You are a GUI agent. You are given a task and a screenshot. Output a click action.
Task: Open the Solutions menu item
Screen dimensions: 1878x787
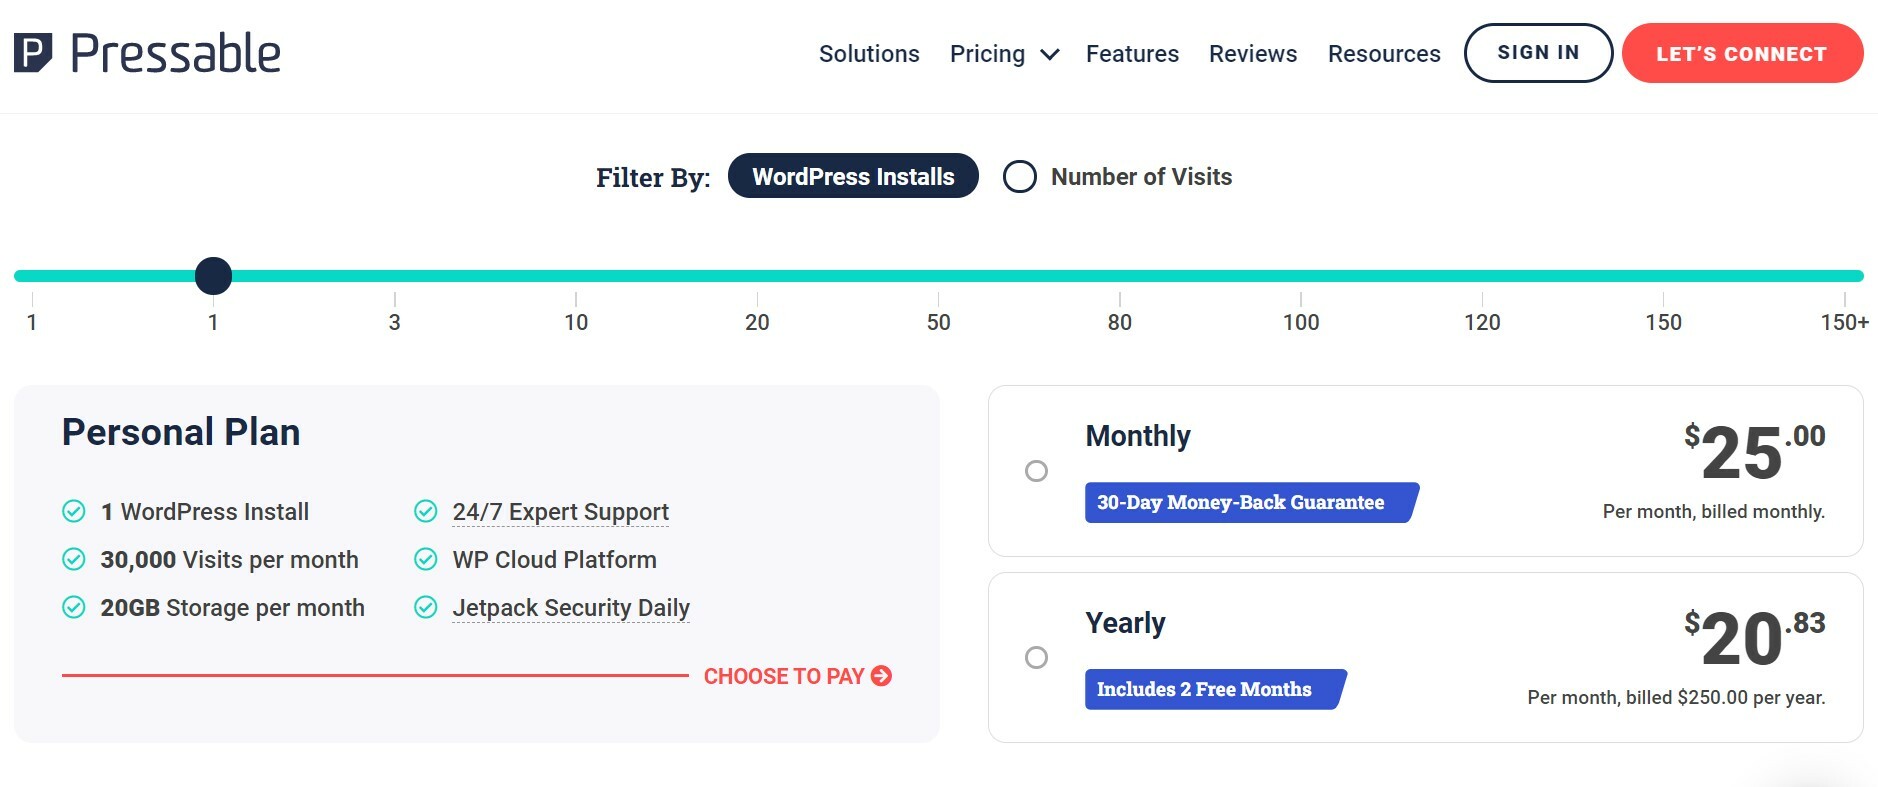868,54
